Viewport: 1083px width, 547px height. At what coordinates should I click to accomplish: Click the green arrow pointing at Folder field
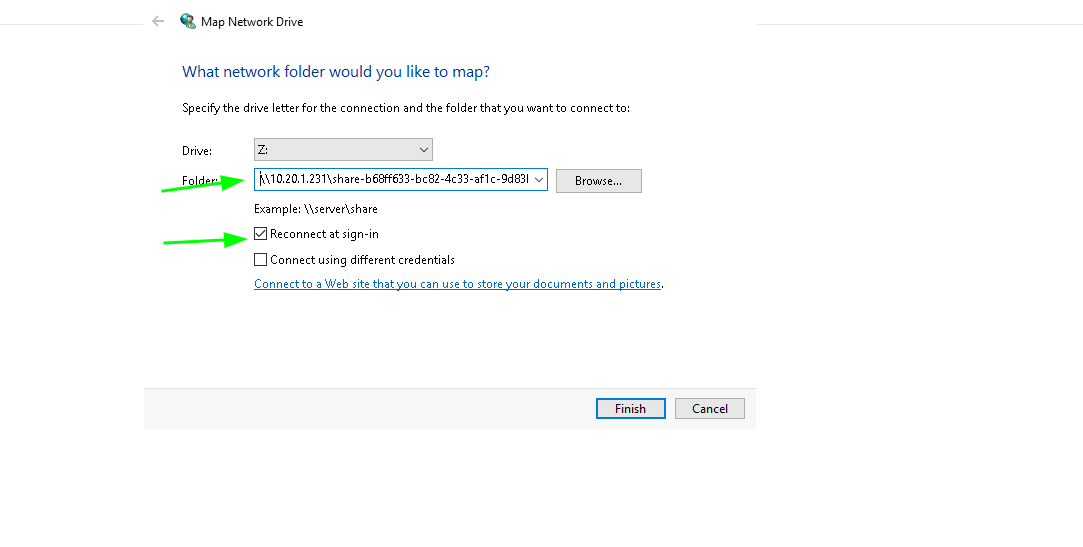tap(203, 184)
